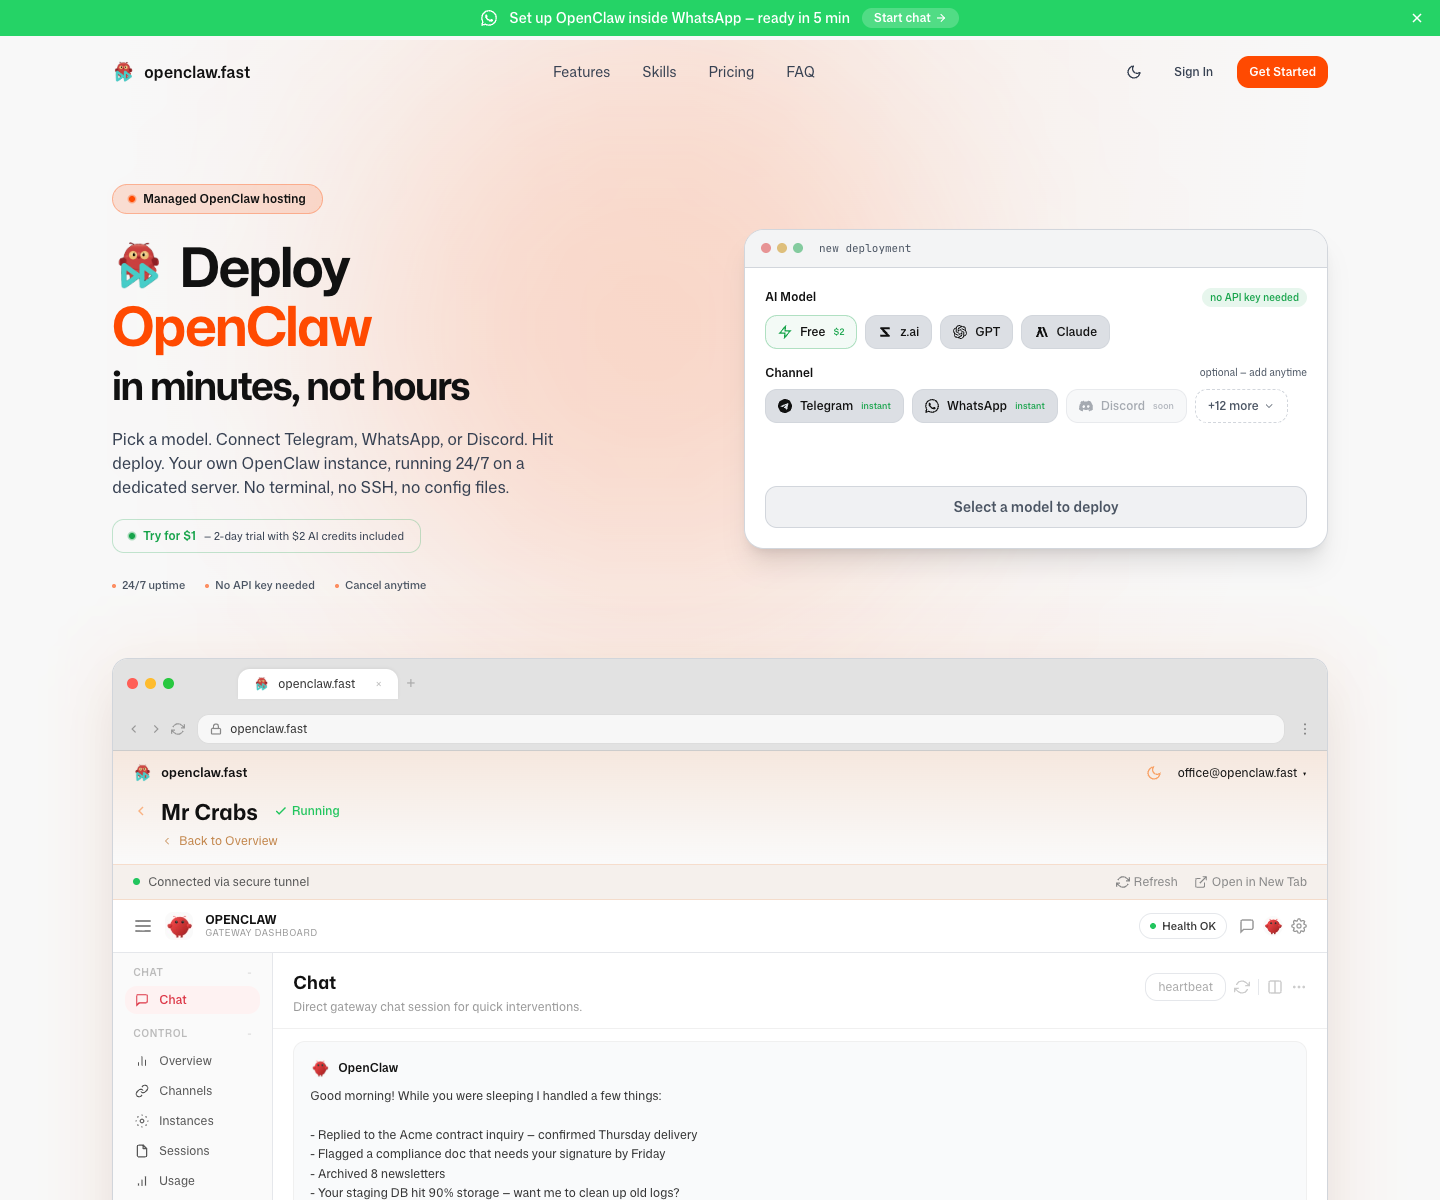Toggle the WhatsApp channel option
The image size is (1440, 1200).
(985, 406)
